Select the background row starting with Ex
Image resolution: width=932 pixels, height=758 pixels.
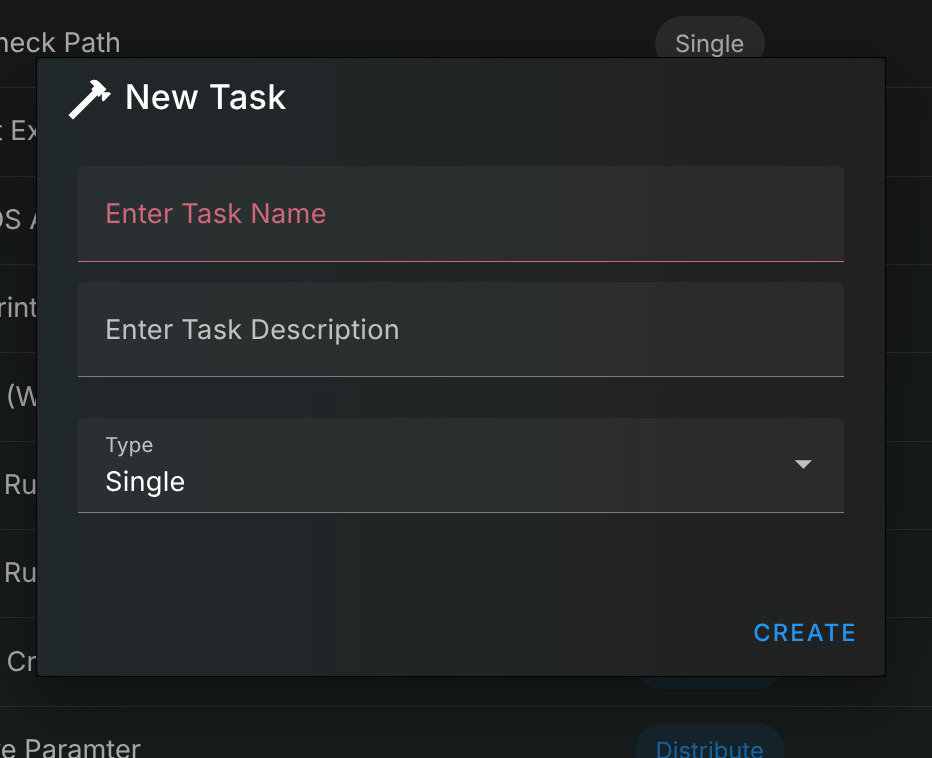coord(18,131)
